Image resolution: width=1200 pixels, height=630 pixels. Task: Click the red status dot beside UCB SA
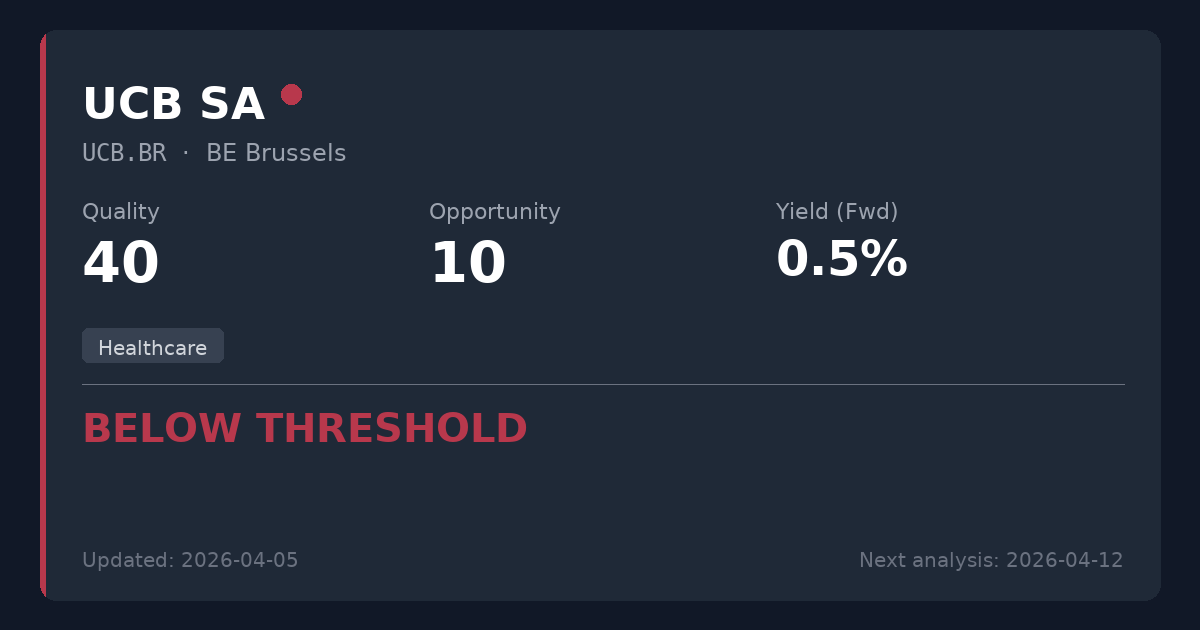(291, 94)
